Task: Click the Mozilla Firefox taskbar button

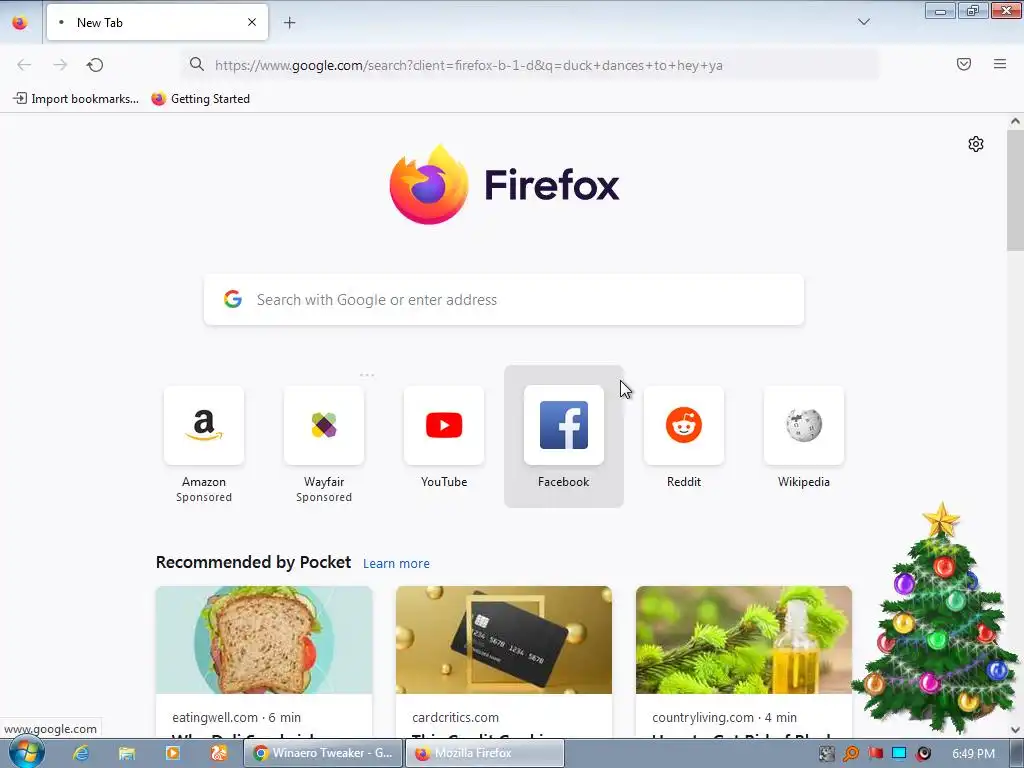Action: point(485,753)
